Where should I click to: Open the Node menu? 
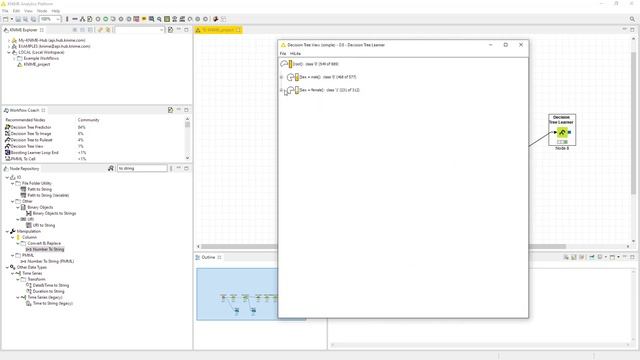pos(42,11)
